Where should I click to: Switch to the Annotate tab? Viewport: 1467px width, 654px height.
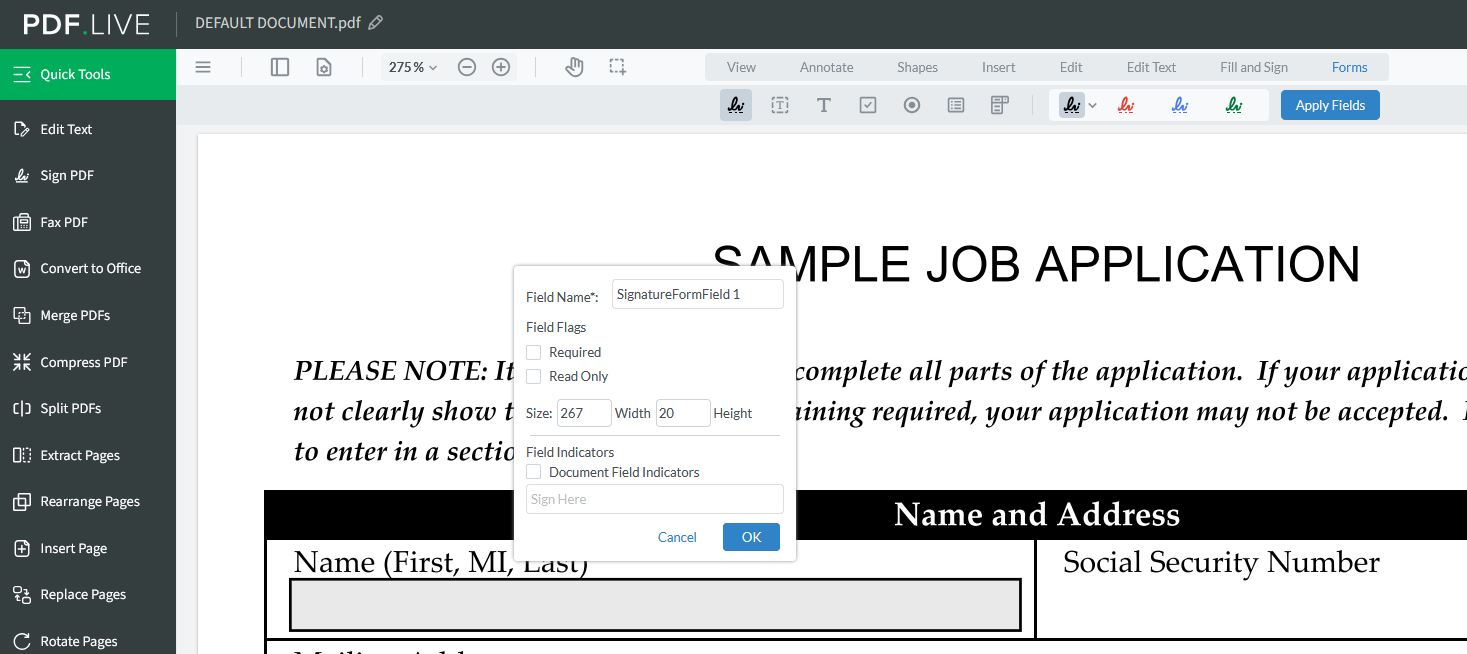826,67
